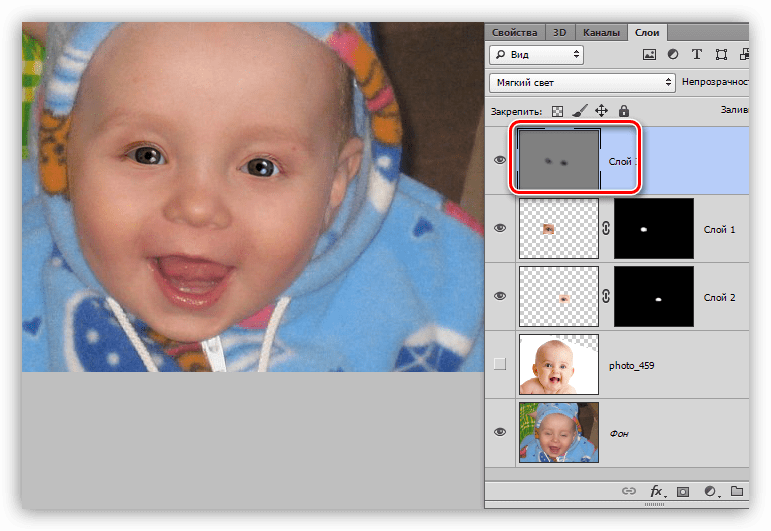
Task: Select the Слой 1 layer name
Action: click(719, 229)
